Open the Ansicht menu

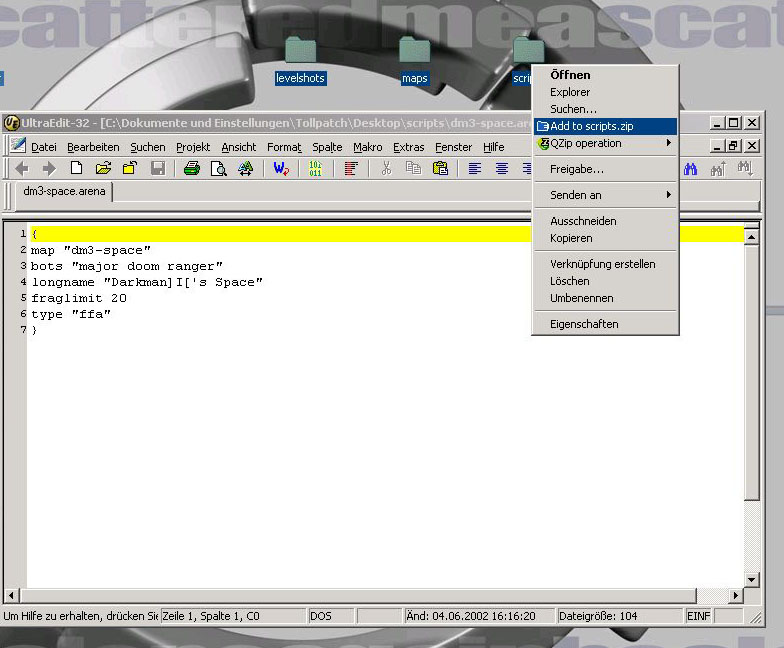pyautogui.click(x=238, y=147)
